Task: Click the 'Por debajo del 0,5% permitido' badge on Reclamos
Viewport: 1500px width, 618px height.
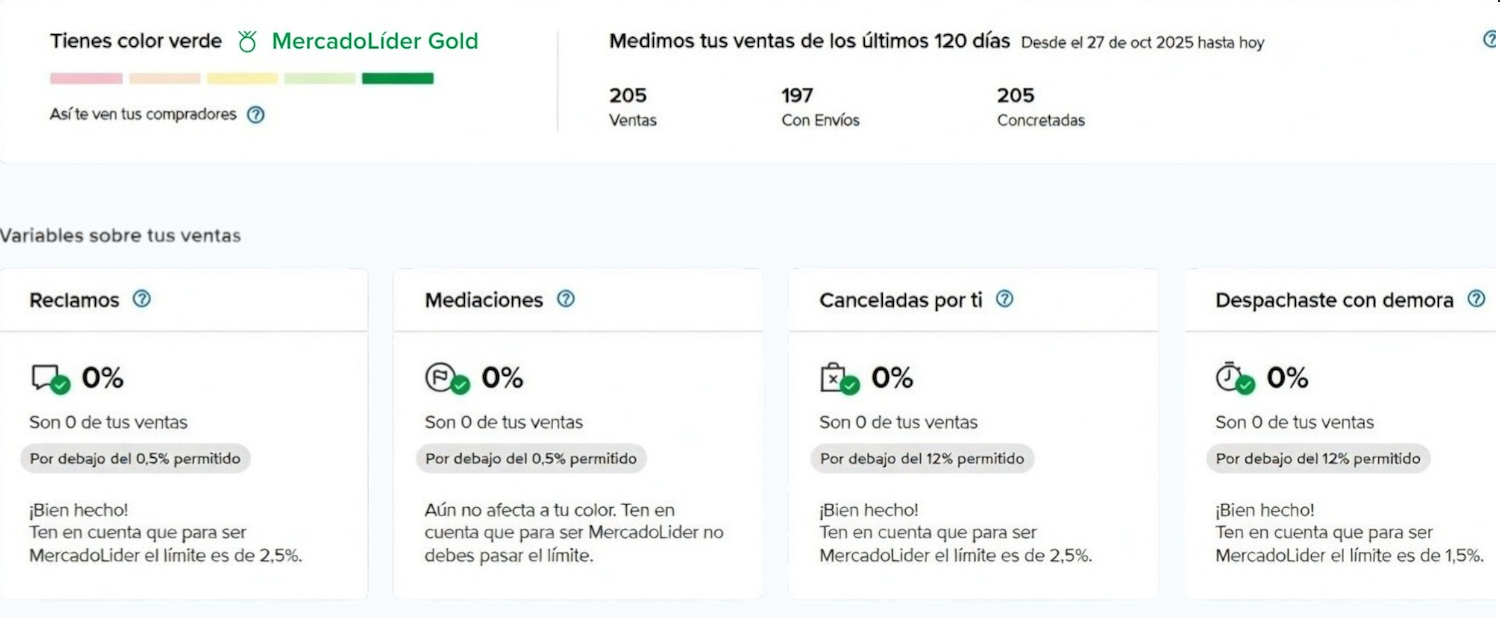Action: click(x=135, y=459)
